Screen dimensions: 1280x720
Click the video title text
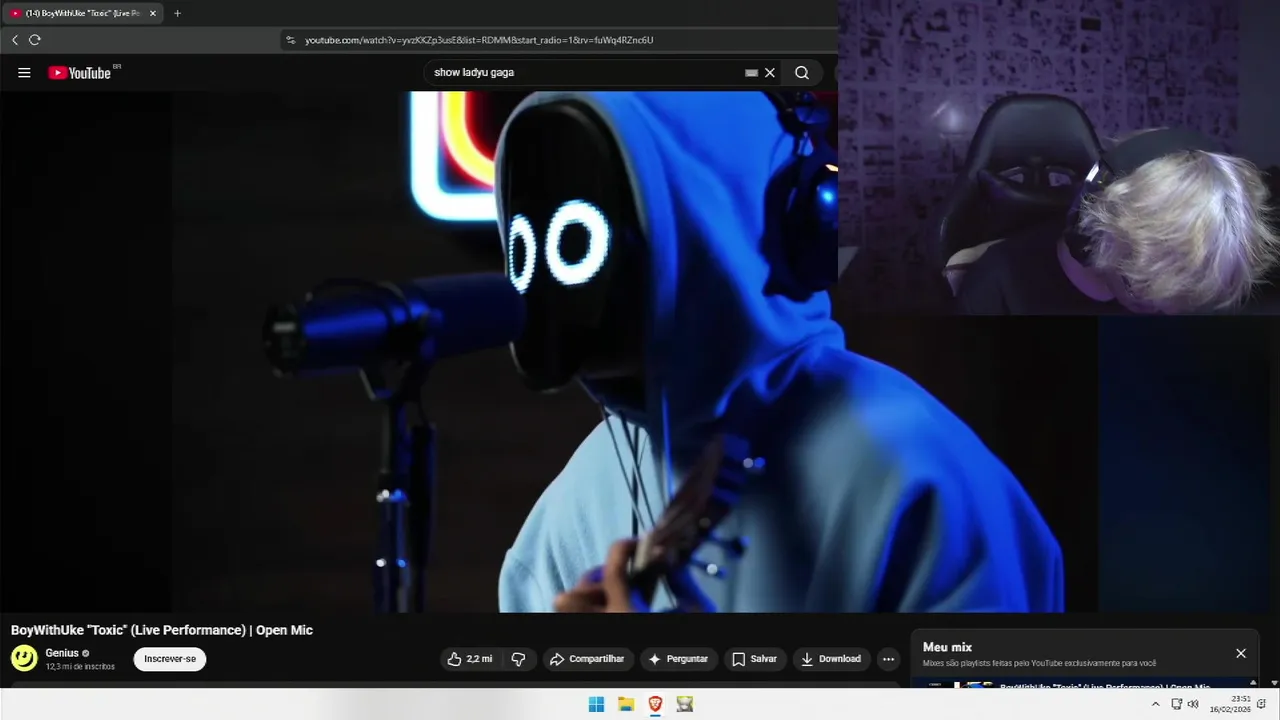(162, 630)
